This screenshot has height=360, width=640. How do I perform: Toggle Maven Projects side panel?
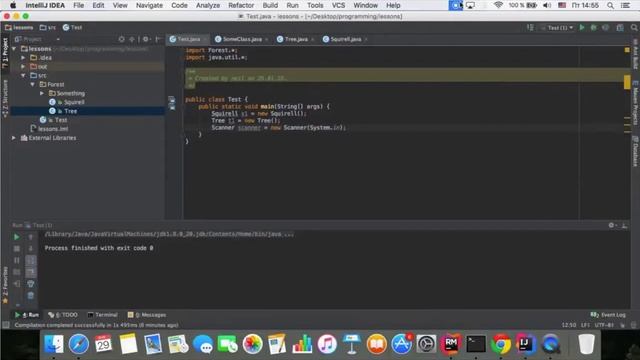635,103
